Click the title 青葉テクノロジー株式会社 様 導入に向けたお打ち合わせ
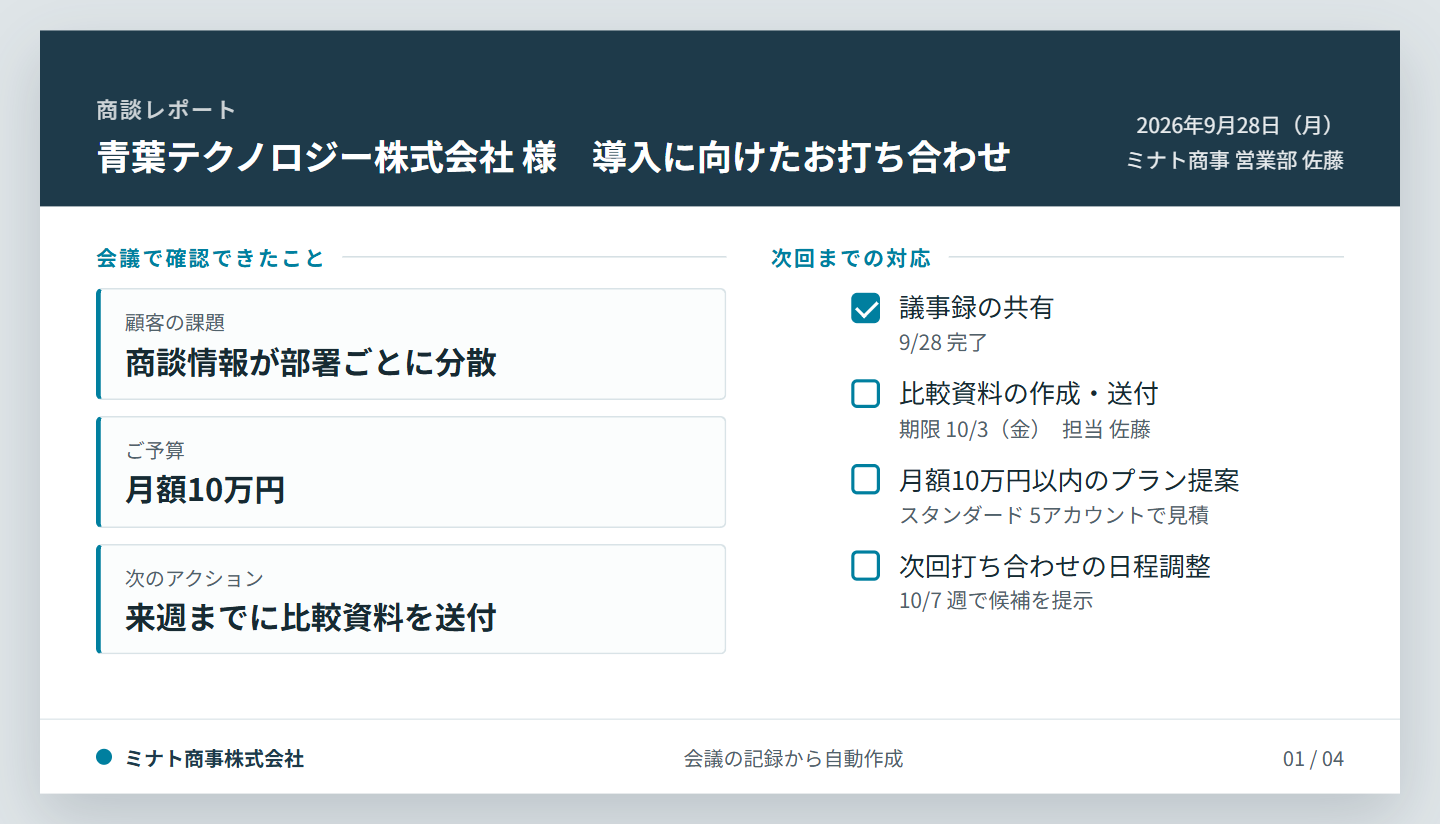 [x=553, y=158]
